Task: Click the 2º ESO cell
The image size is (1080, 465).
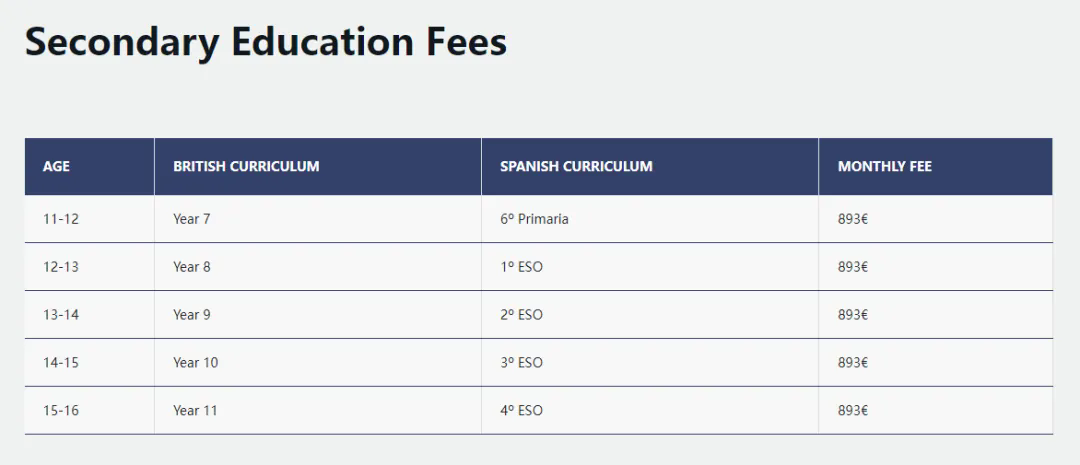Action: click(650, 315)
